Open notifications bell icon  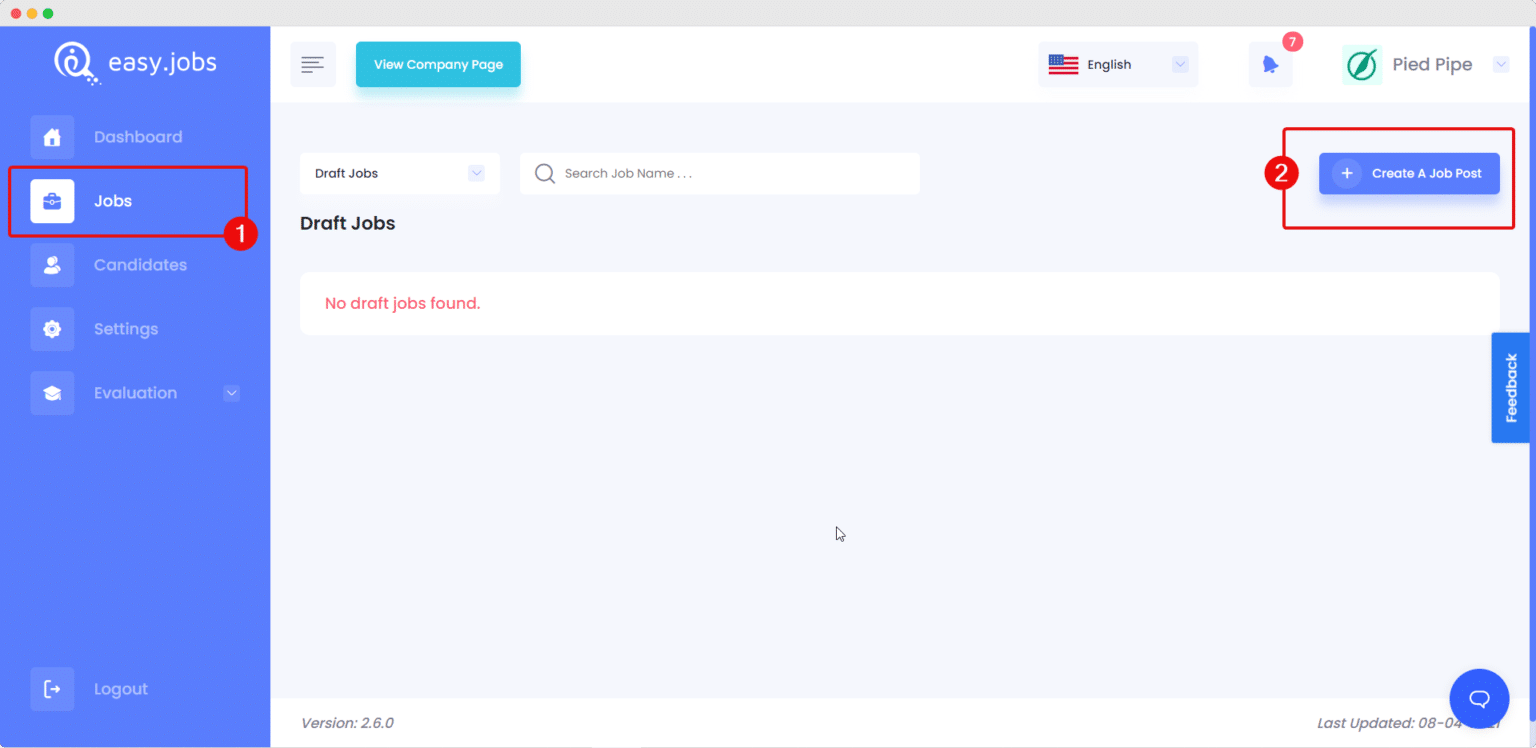tap(1270, 65)
